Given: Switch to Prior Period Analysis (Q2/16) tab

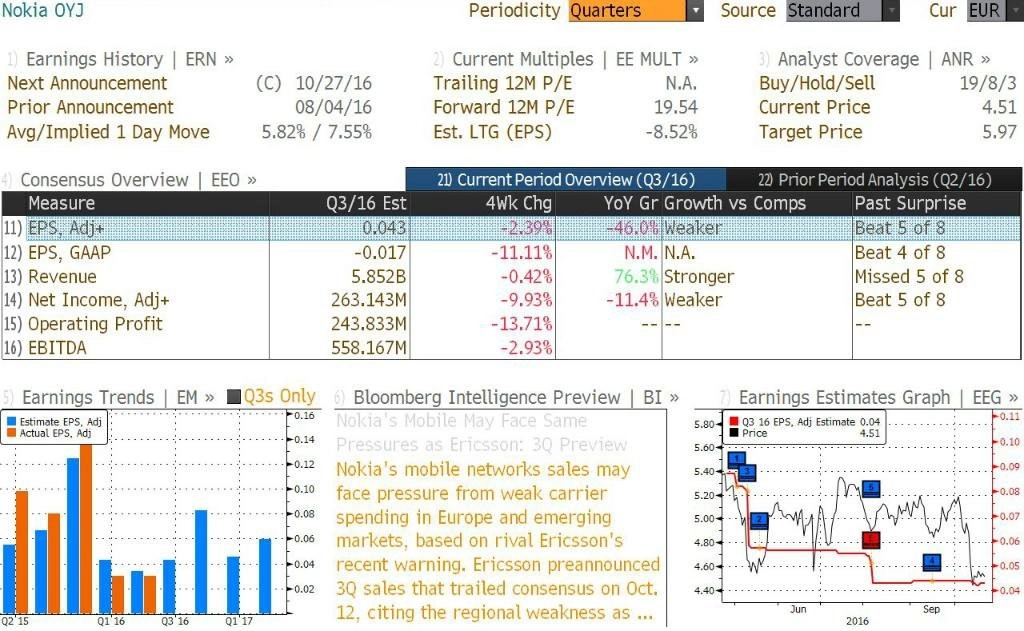Looking at the screenshot, I should (874, 180).
